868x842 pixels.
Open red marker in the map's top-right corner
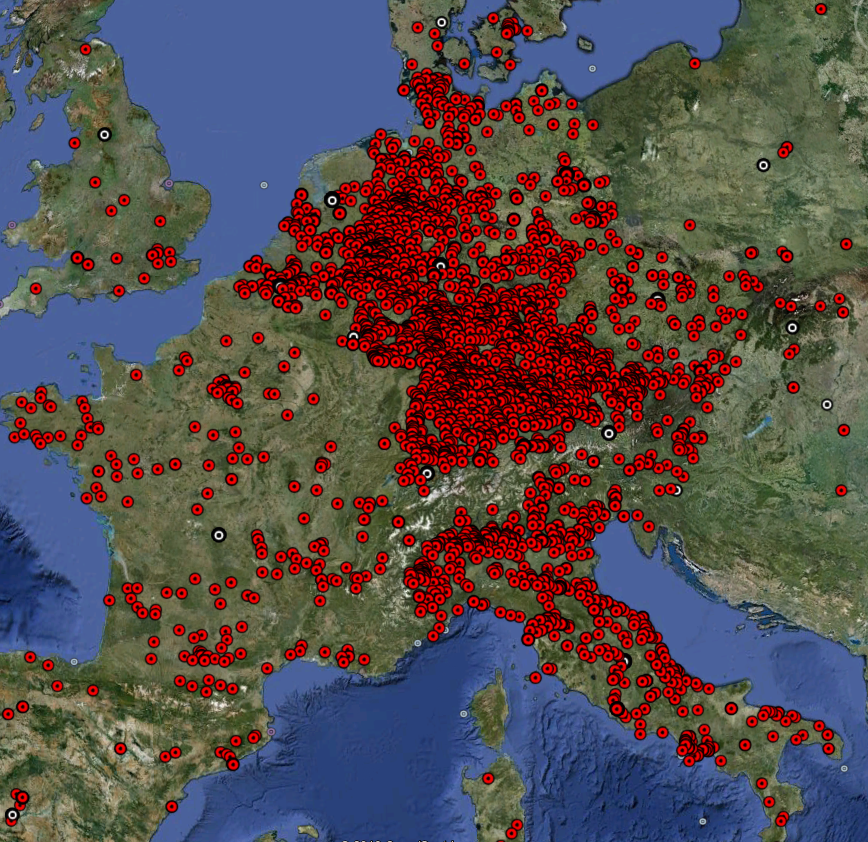(821, 9)
